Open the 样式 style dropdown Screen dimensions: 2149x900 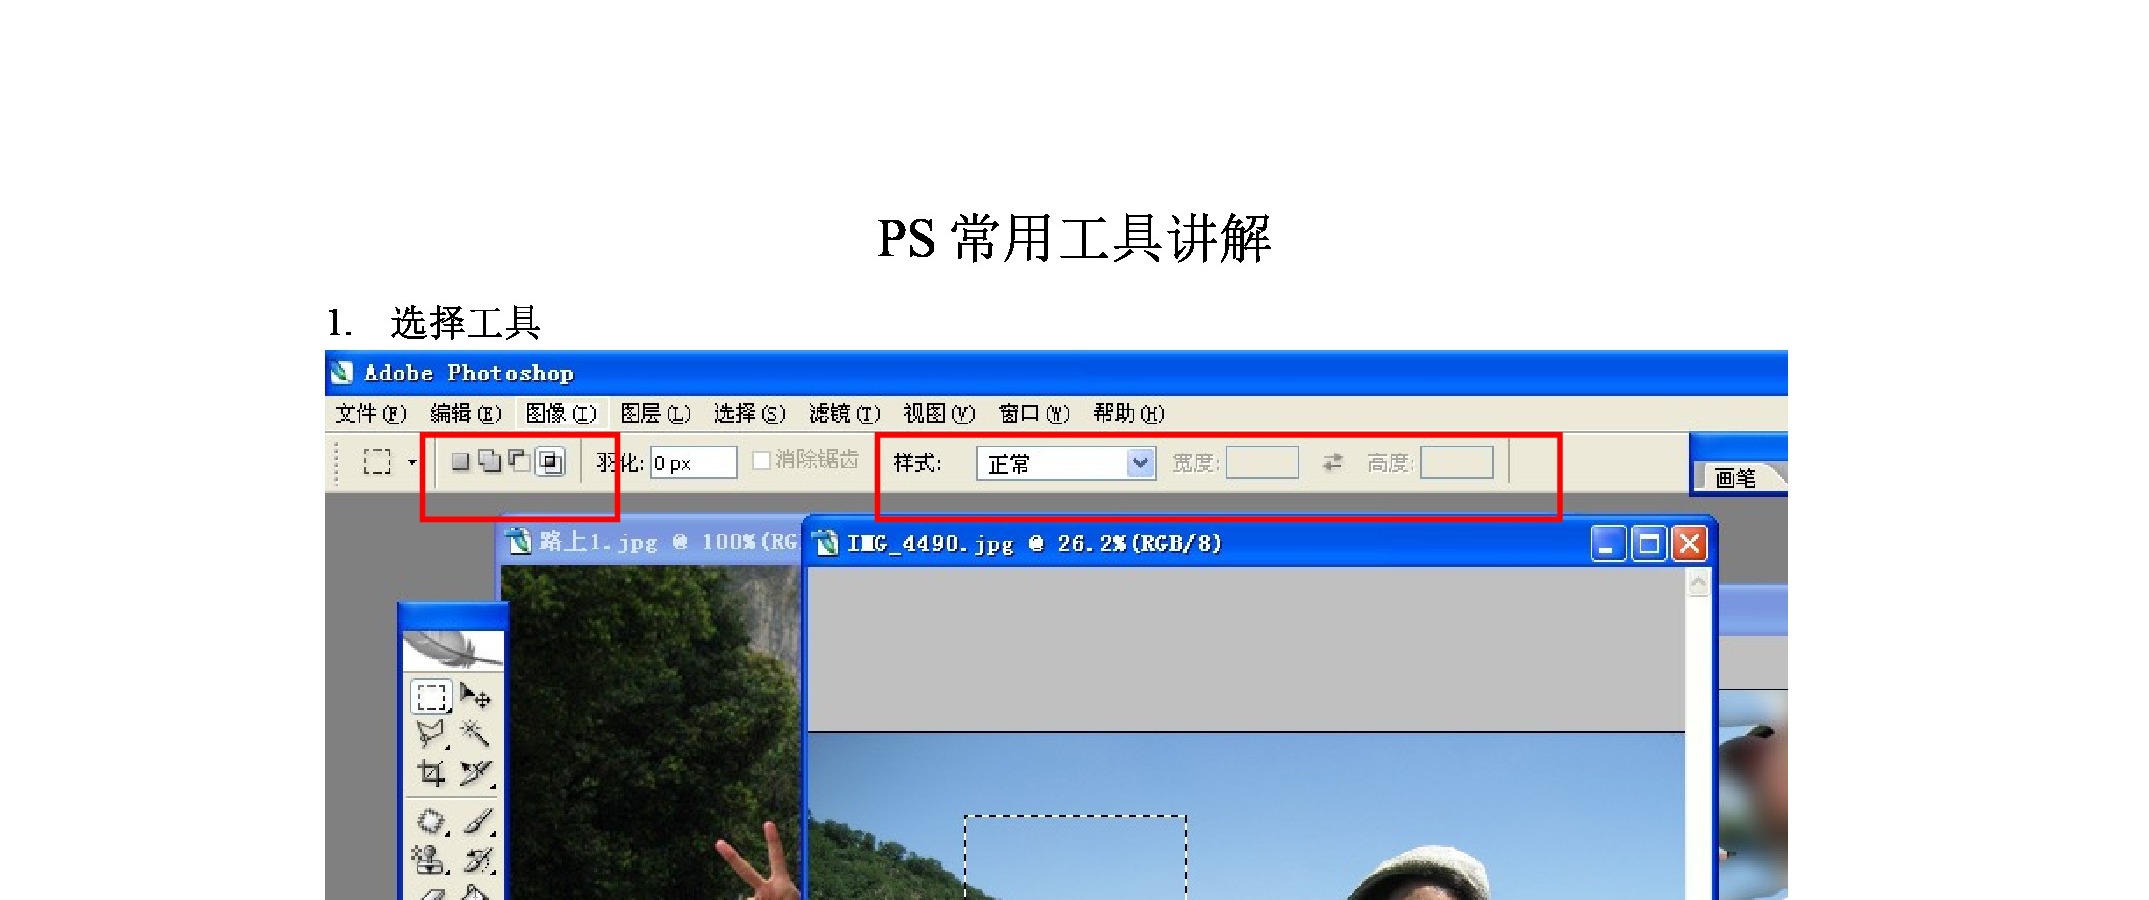1140,463
